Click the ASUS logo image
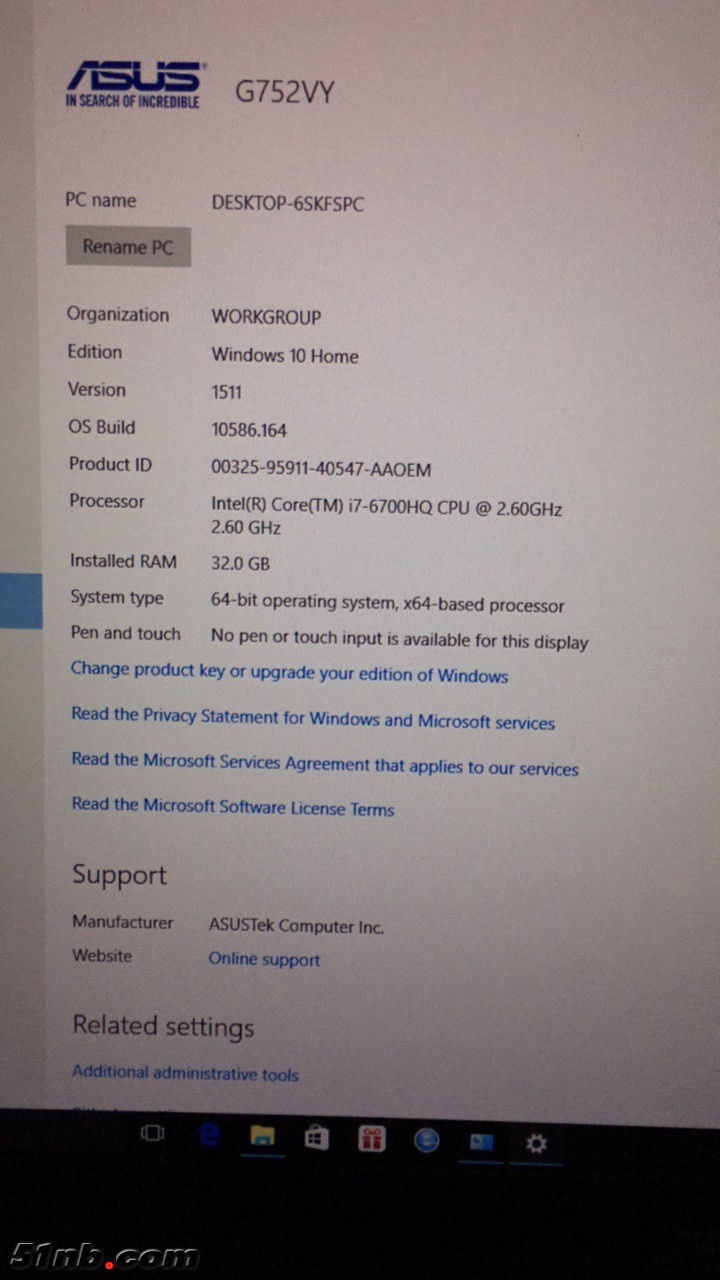 [x=134, y=85]
